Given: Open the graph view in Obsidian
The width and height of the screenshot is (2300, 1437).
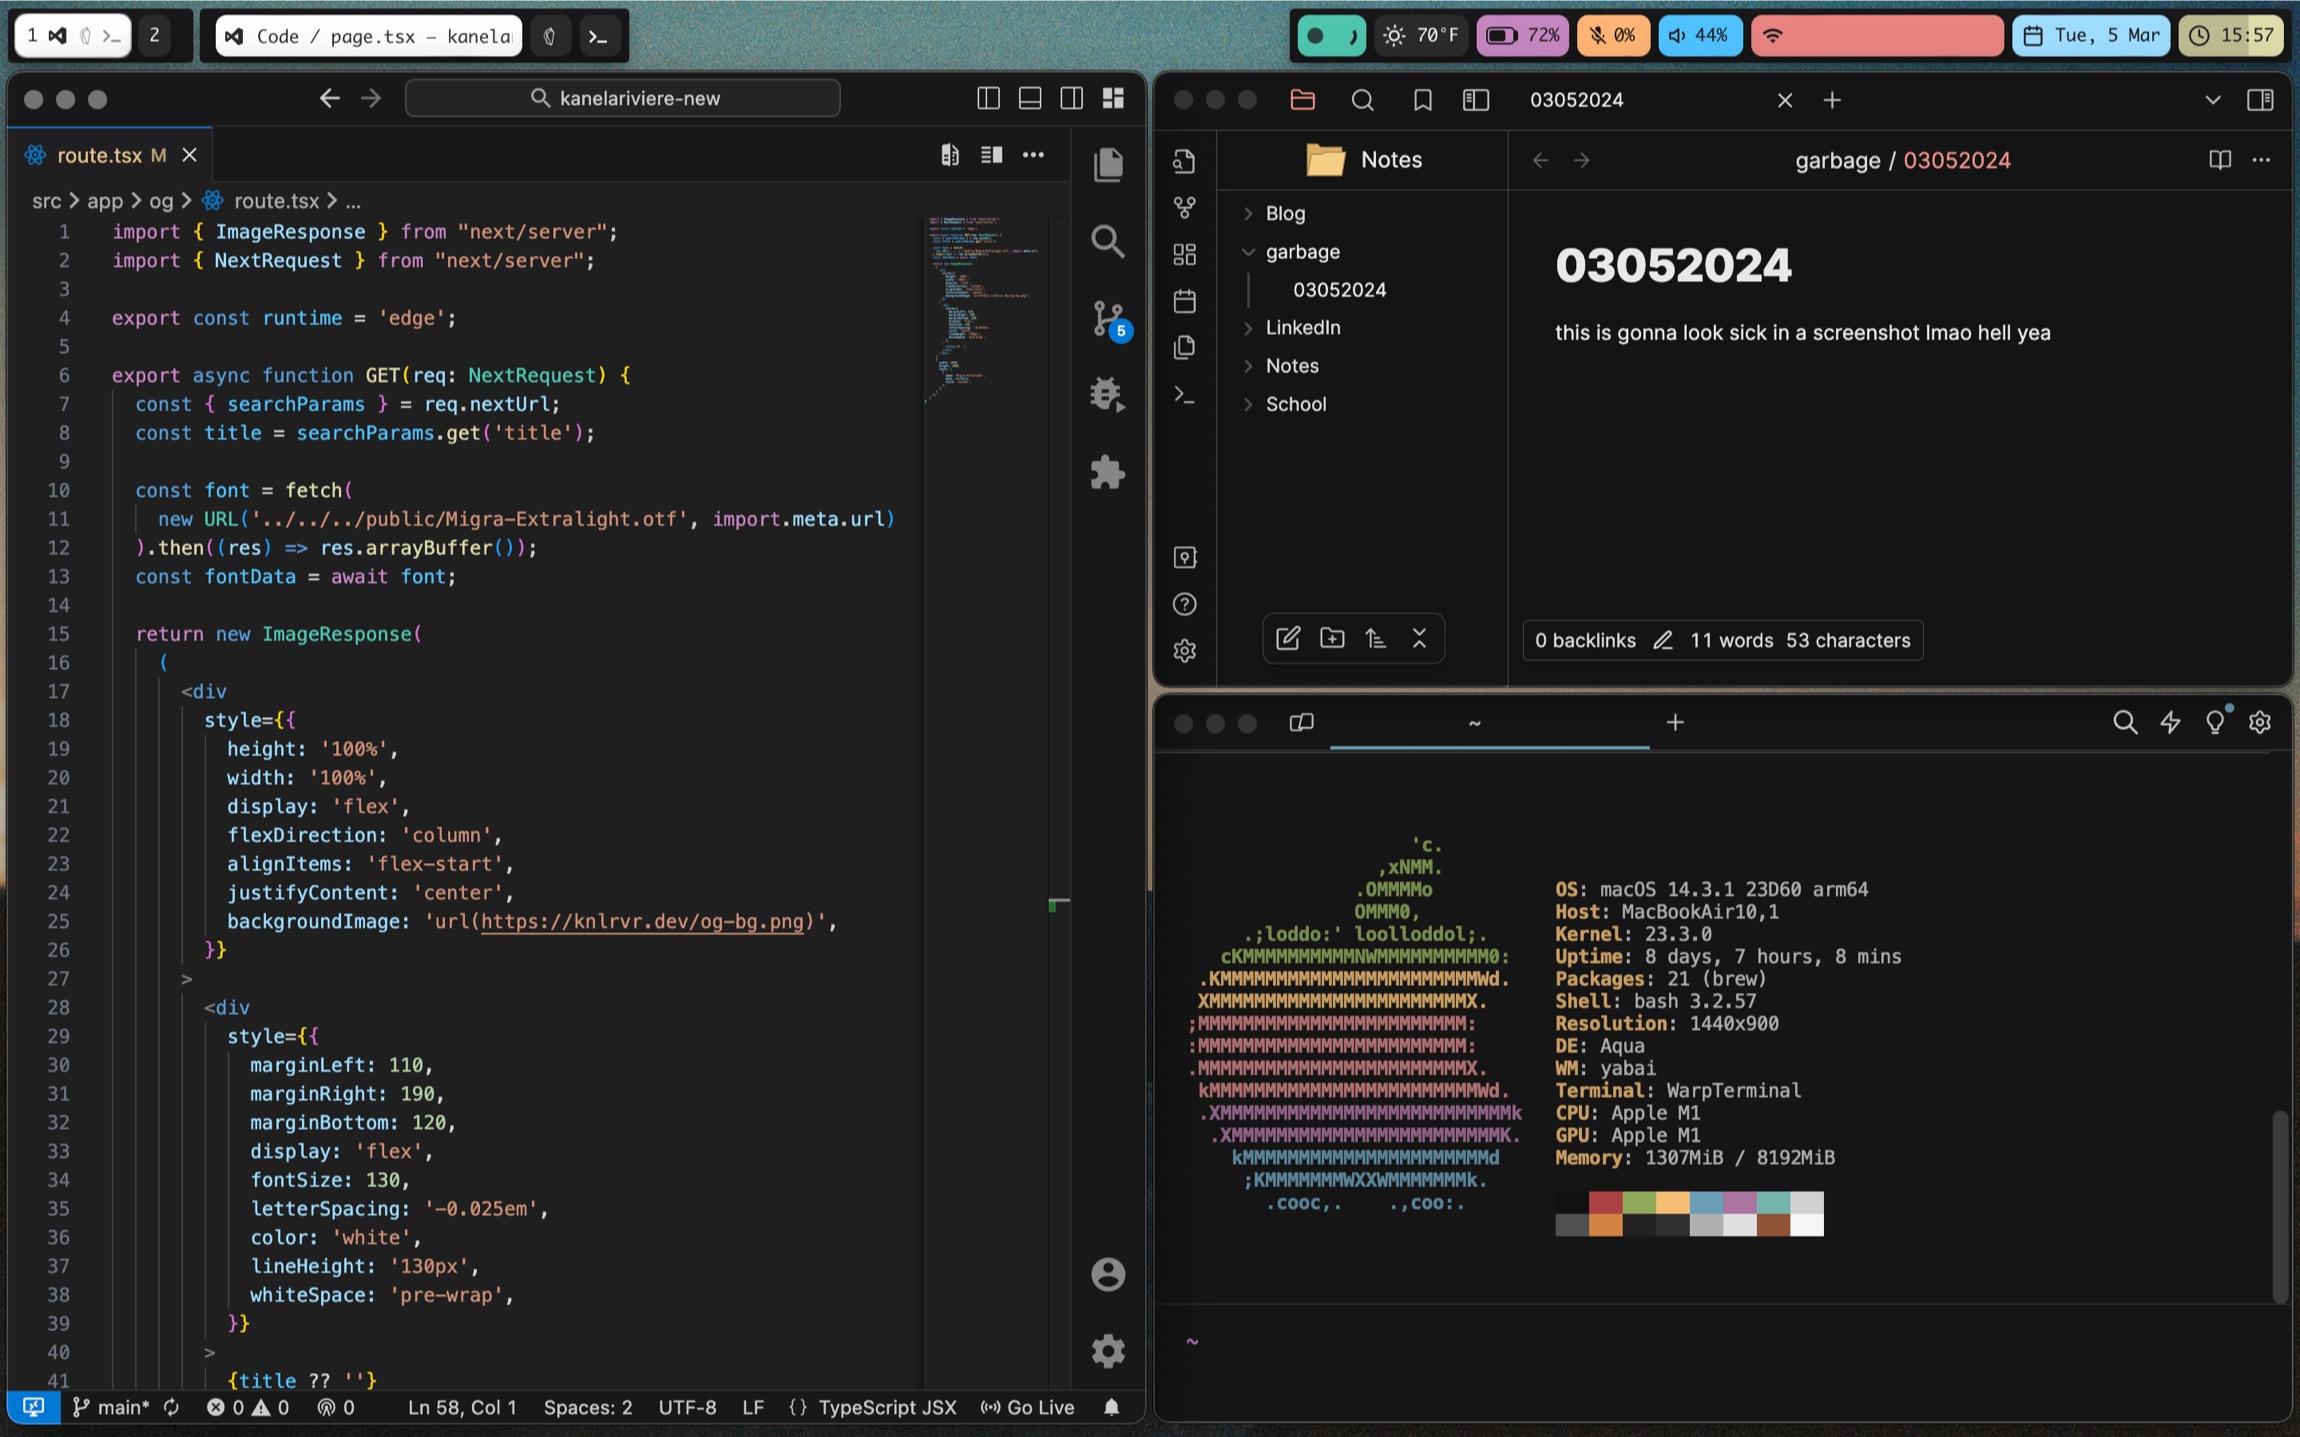Looking at the screenshot, I should pyautogui.click(x=1185, y=208).
